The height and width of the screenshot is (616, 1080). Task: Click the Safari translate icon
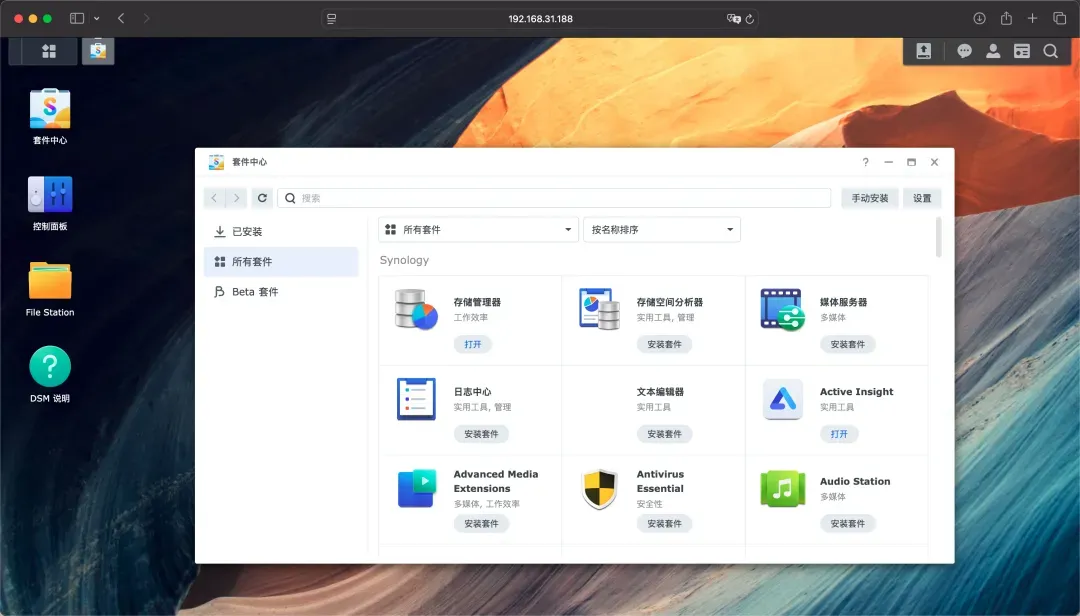pos(734,19)
